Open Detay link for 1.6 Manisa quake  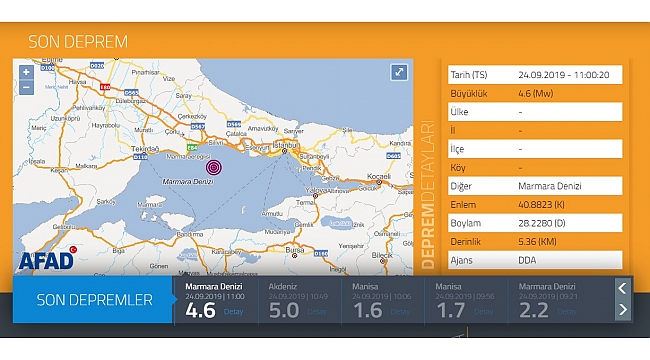pyautogui.click(x=400, y=311)
